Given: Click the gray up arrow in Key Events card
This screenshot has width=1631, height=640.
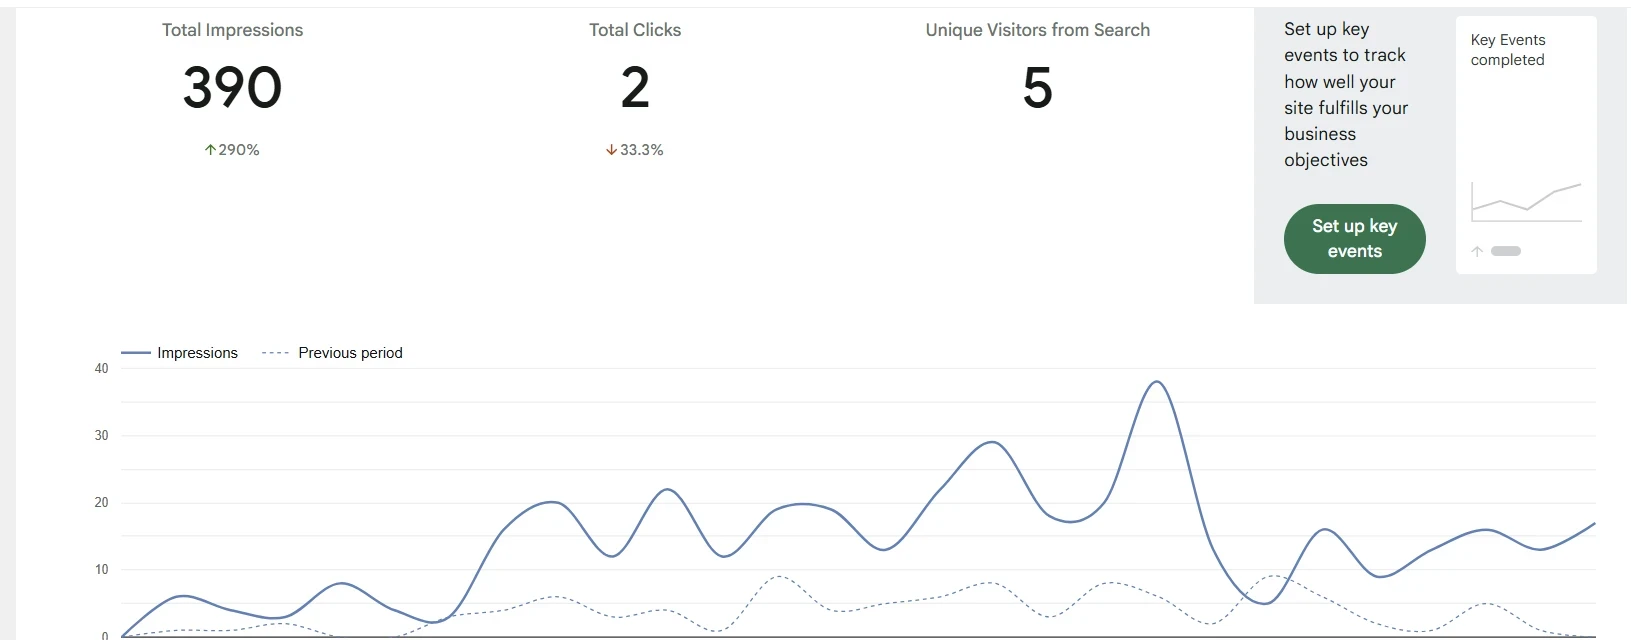Looking at the screenshot, I should click(1477, 251).
